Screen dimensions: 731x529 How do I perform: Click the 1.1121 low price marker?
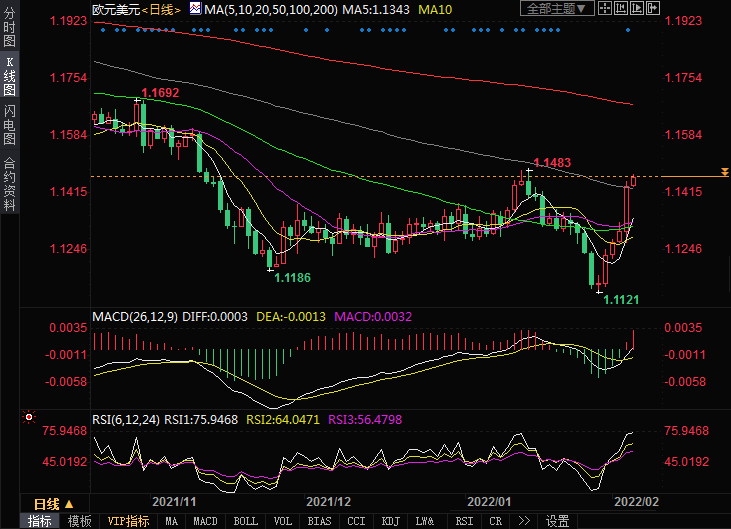621,299
